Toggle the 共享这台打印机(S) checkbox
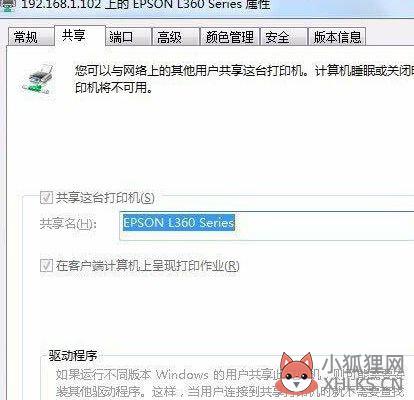This screenshot has height=400, width=414. click(x=46, y=198)
